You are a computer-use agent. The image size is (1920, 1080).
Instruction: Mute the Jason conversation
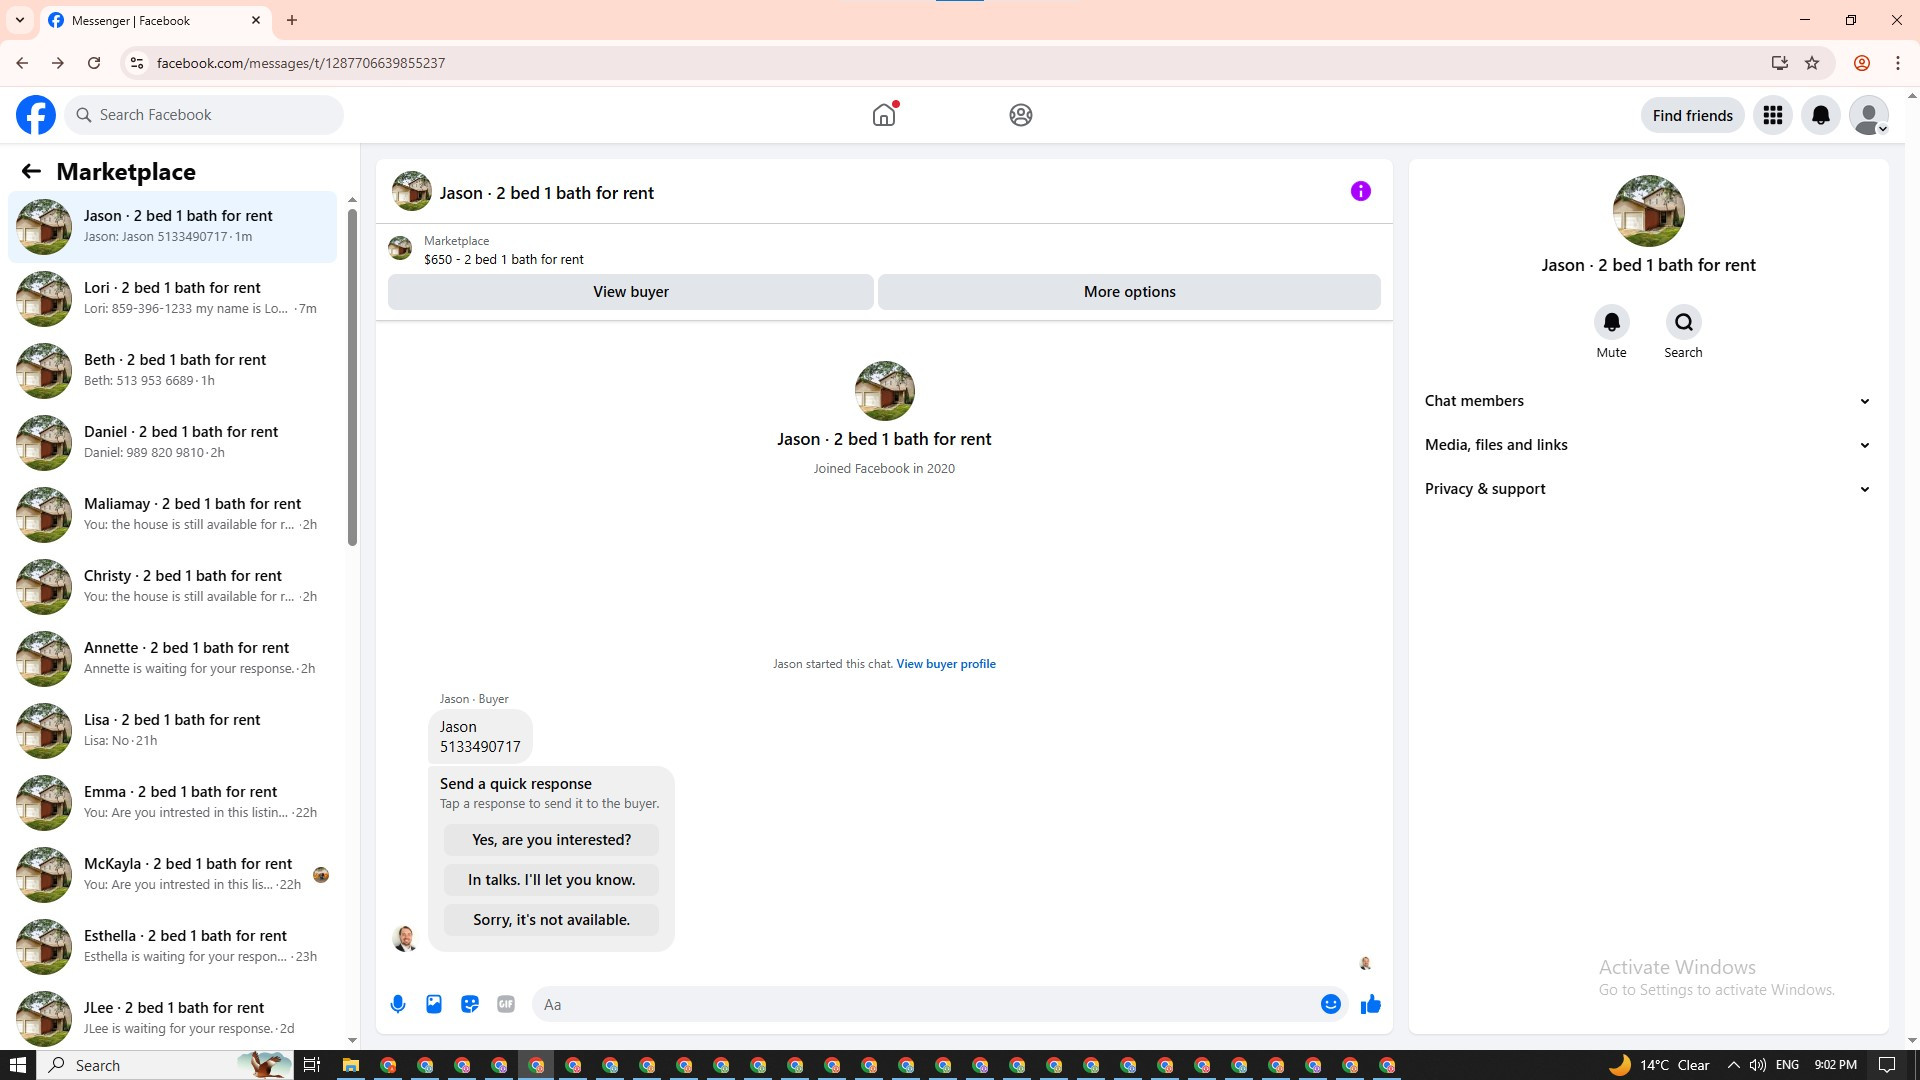coord(1611,323)
